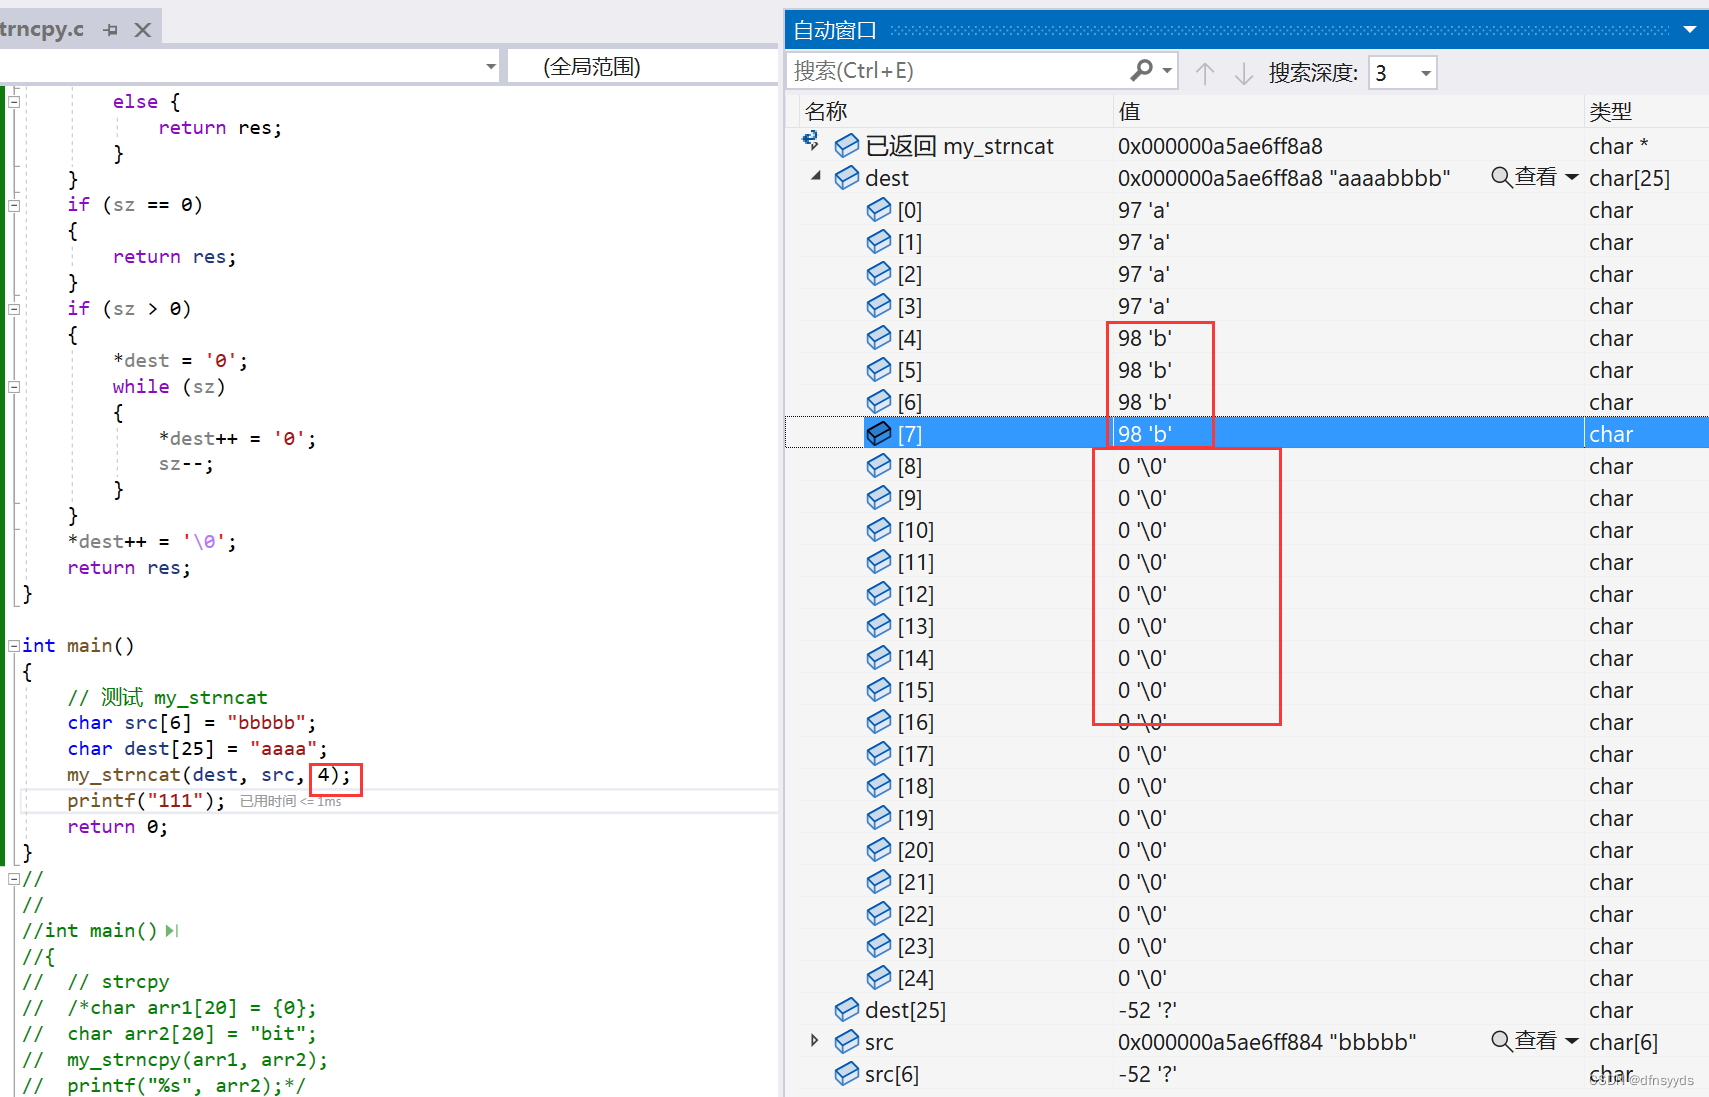Screen dimensions: 1709x1097
Task: Click the cube icon of selected [7]
Action: coord(879,434)
